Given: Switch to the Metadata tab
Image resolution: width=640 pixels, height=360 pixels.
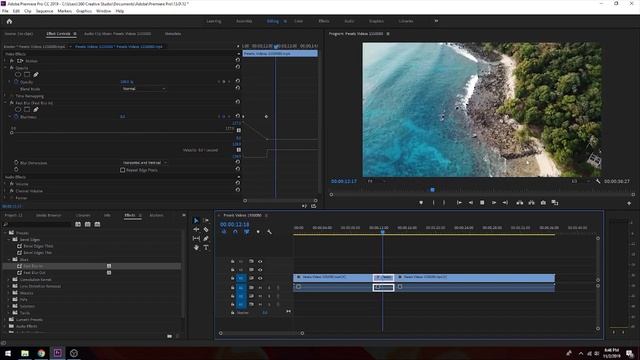Looking at the screenshot, I should [x=173, y=33].
